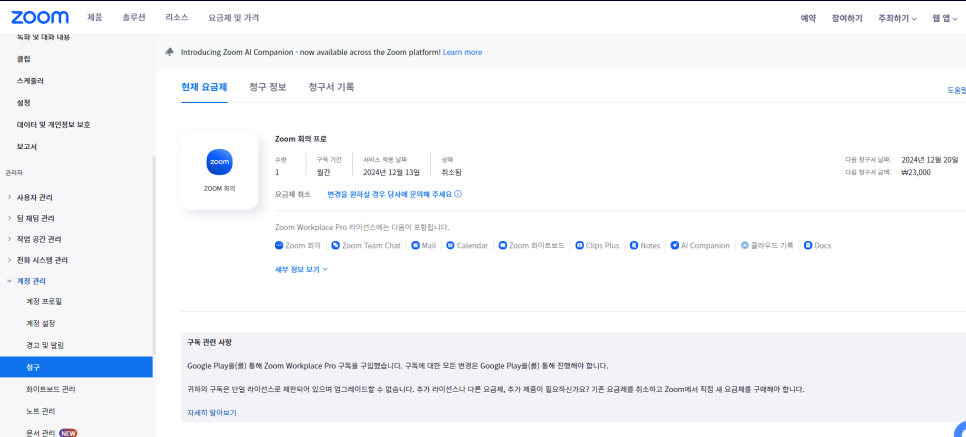Viewport: 966px width, 437px height.
Task: Expand the 주최하기 dropdown
Action: tap(898, 18)
